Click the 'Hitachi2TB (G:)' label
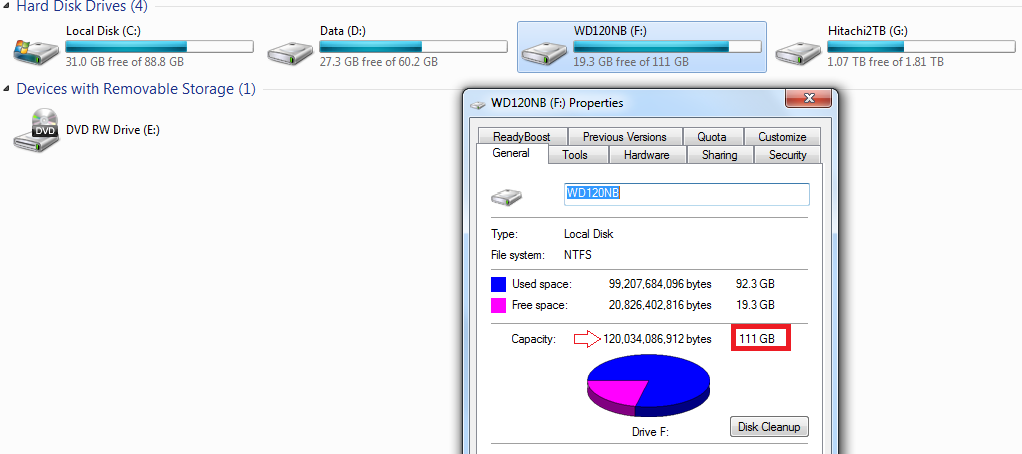The image size is (1022, 454). pos(868,31)
